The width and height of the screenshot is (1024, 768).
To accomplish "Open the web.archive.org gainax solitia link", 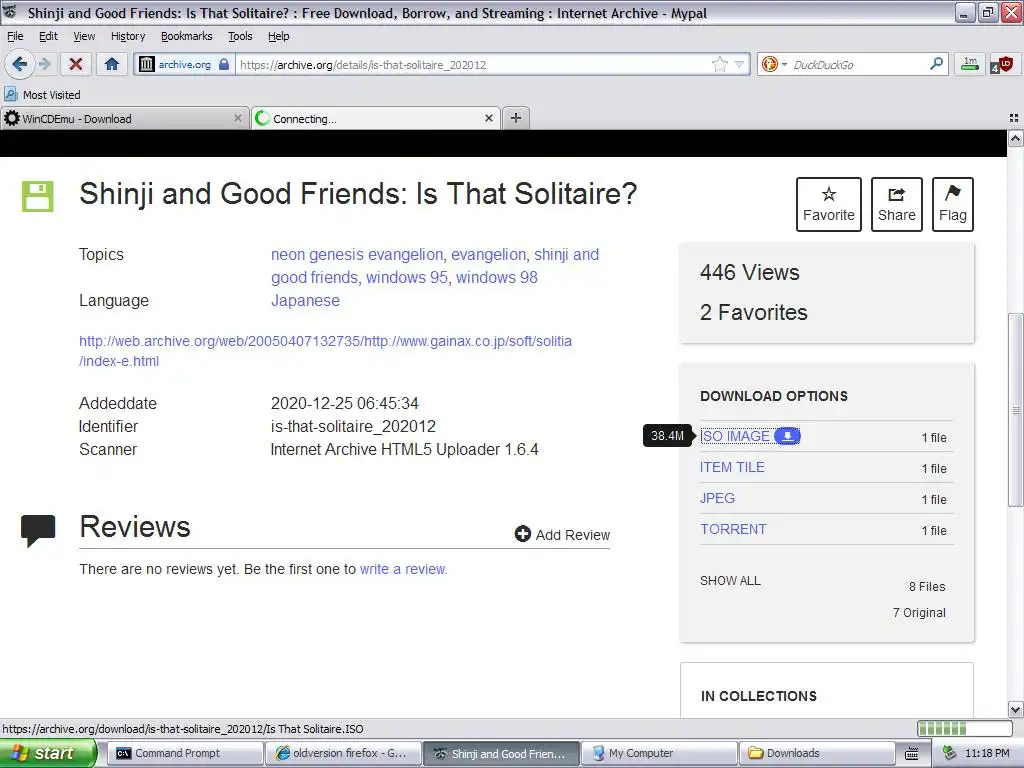I will pyautogui.click(x=325, y=351).
